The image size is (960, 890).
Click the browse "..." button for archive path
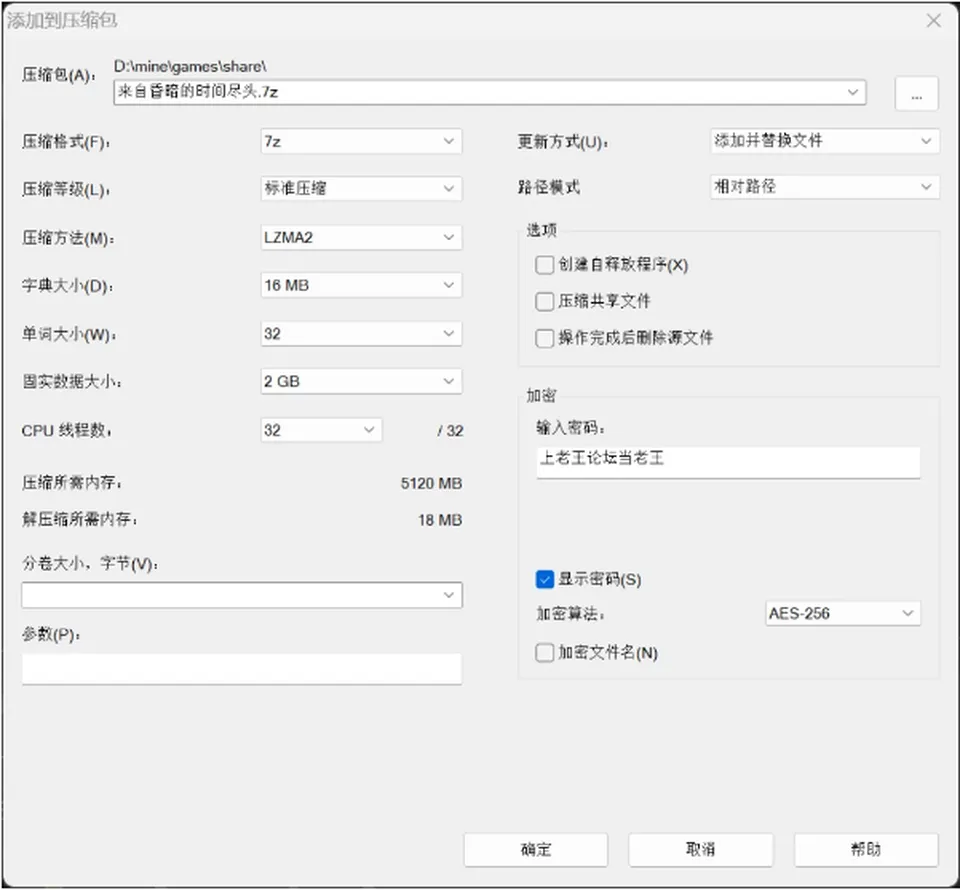pyautogui.click(x=916, y=94)
